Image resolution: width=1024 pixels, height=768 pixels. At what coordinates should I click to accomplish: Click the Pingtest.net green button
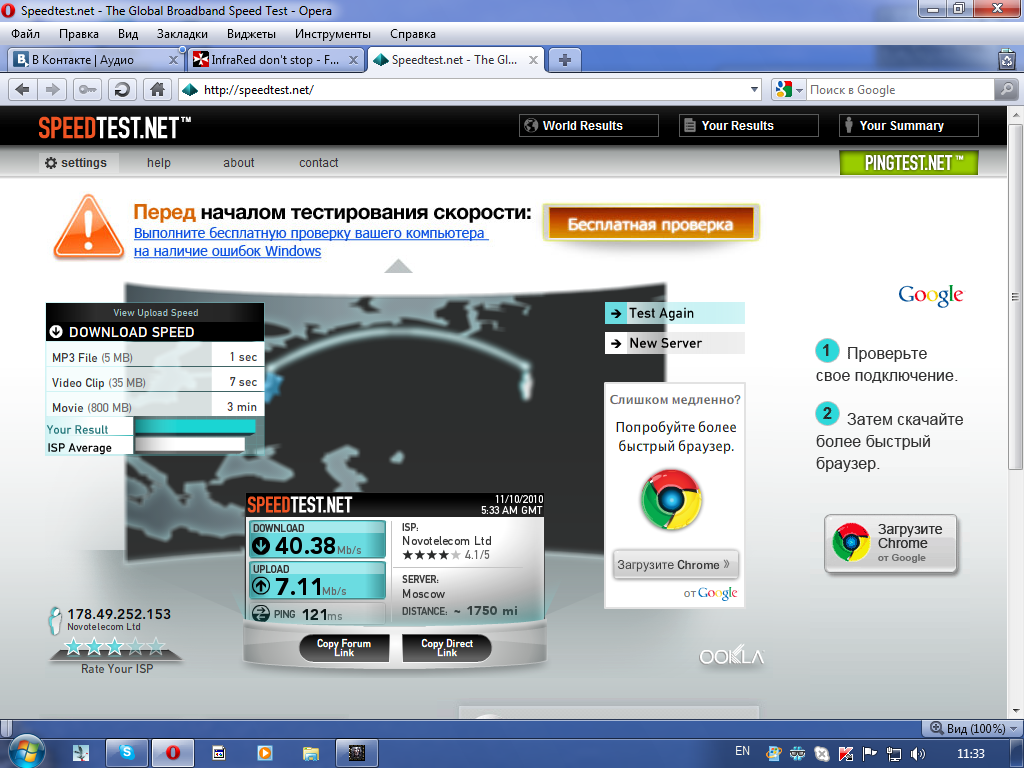908,163
